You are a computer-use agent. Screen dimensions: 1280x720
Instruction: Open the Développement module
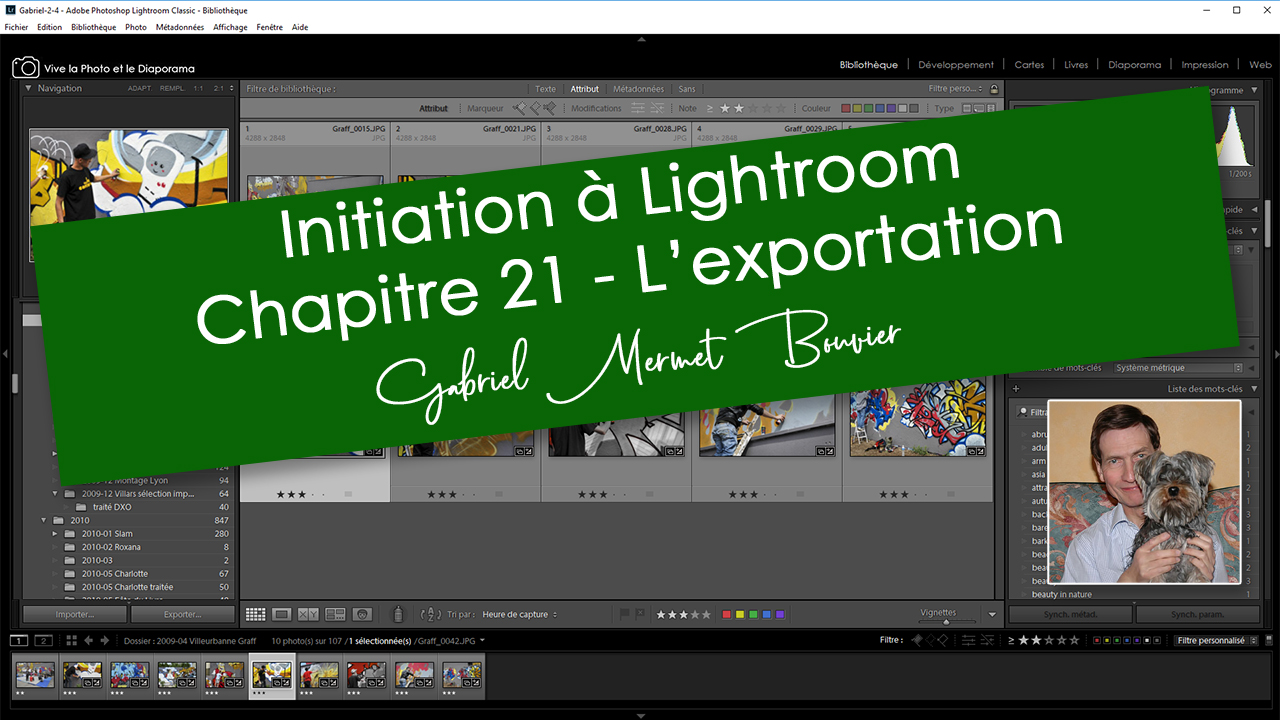[x=955, y=65]
